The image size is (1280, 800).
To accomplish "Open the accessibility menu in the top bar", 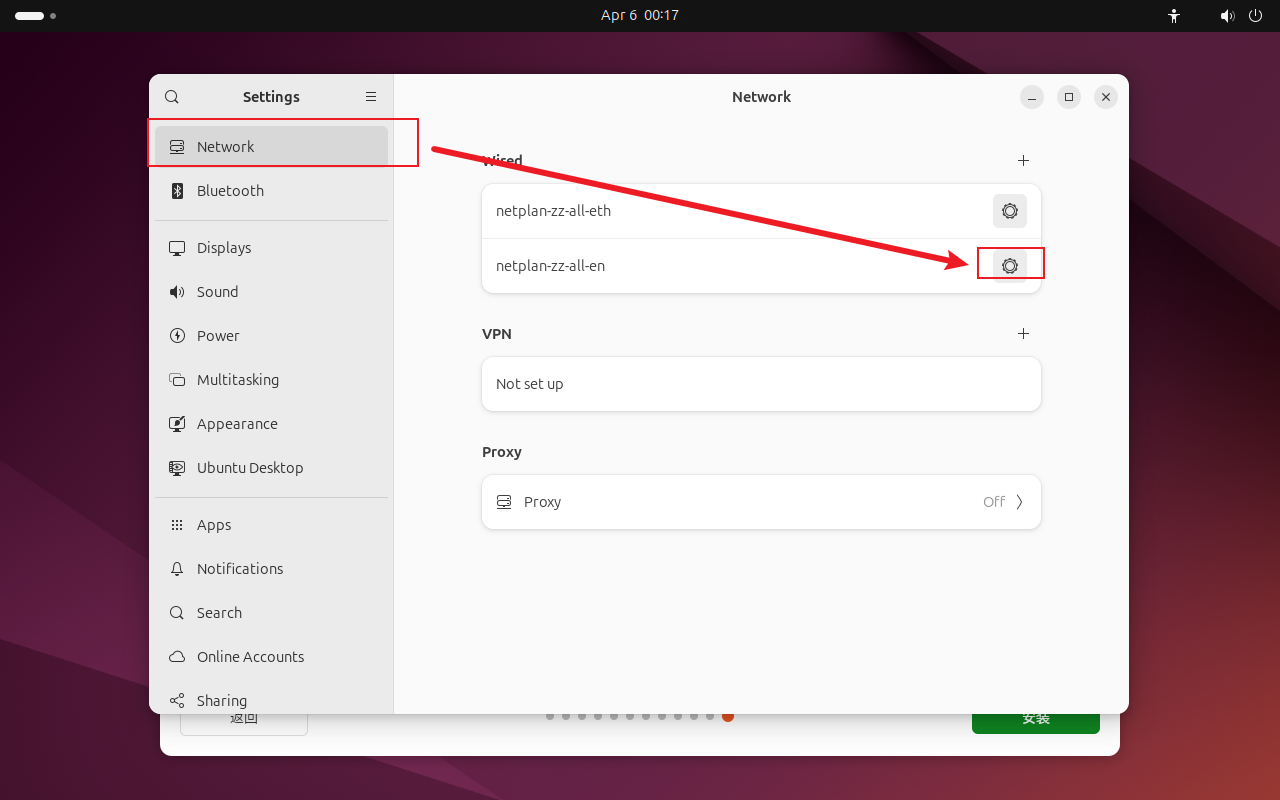I will coord(1174,16).
